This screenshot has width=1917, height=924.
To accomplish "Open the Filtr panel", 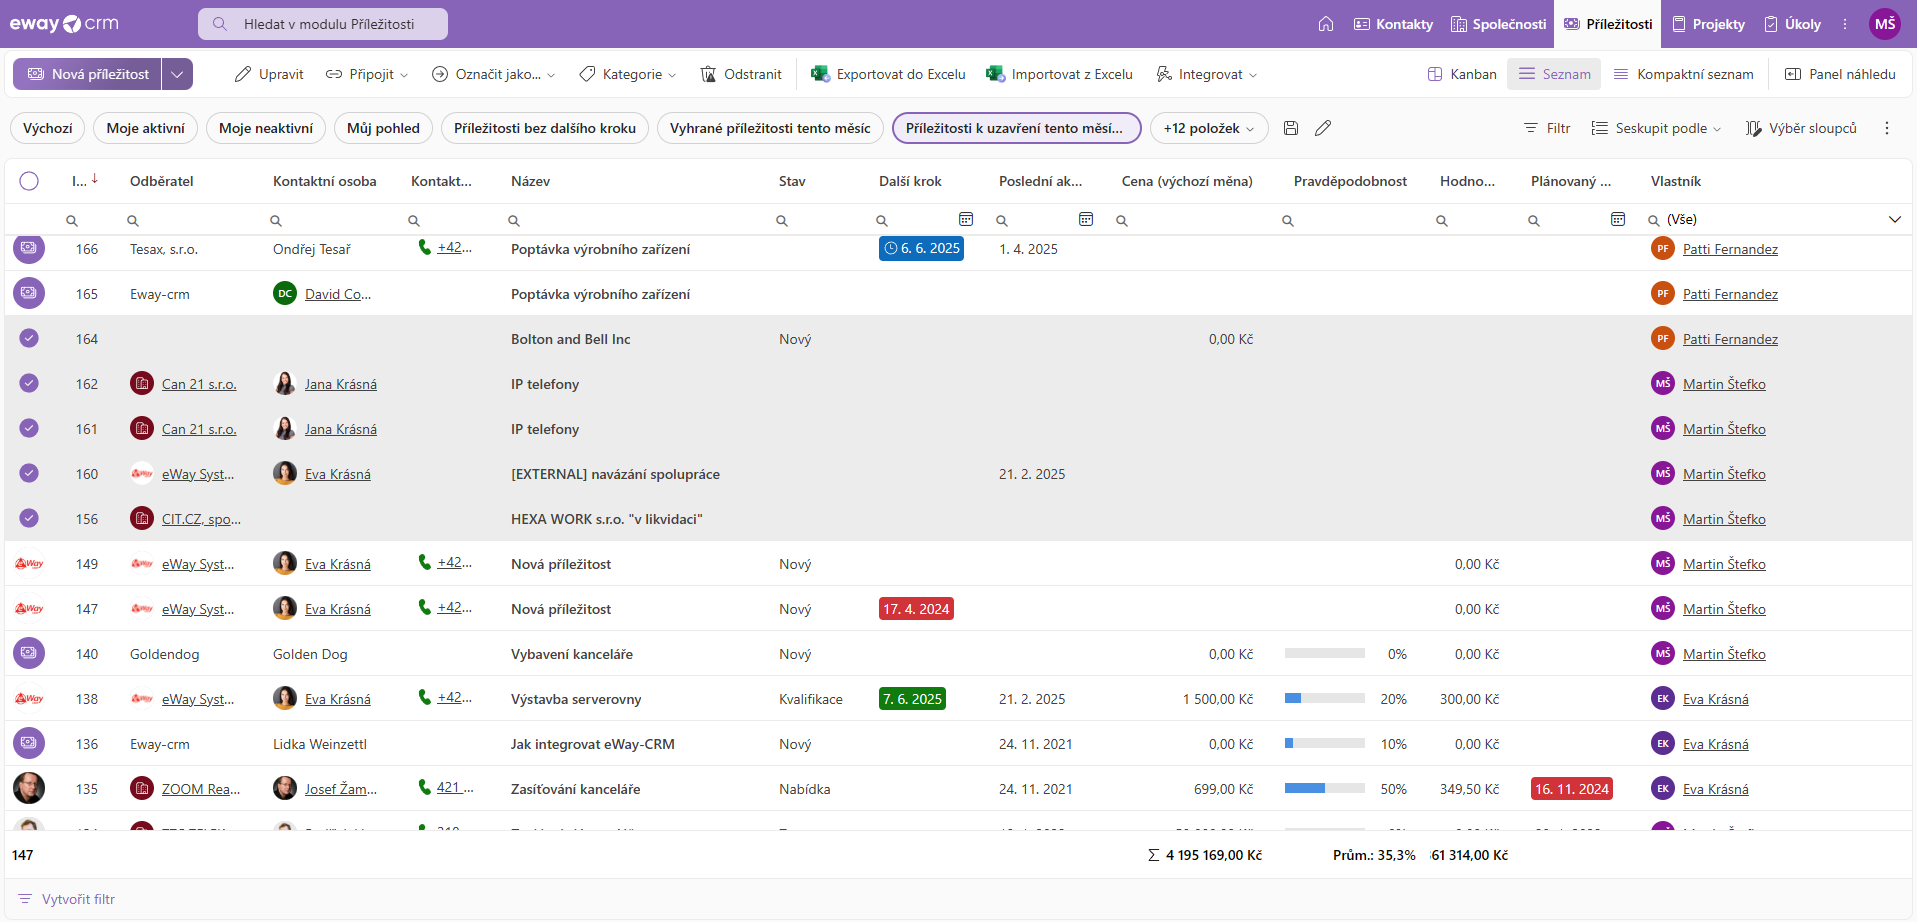I will [x=1547, y=128].
